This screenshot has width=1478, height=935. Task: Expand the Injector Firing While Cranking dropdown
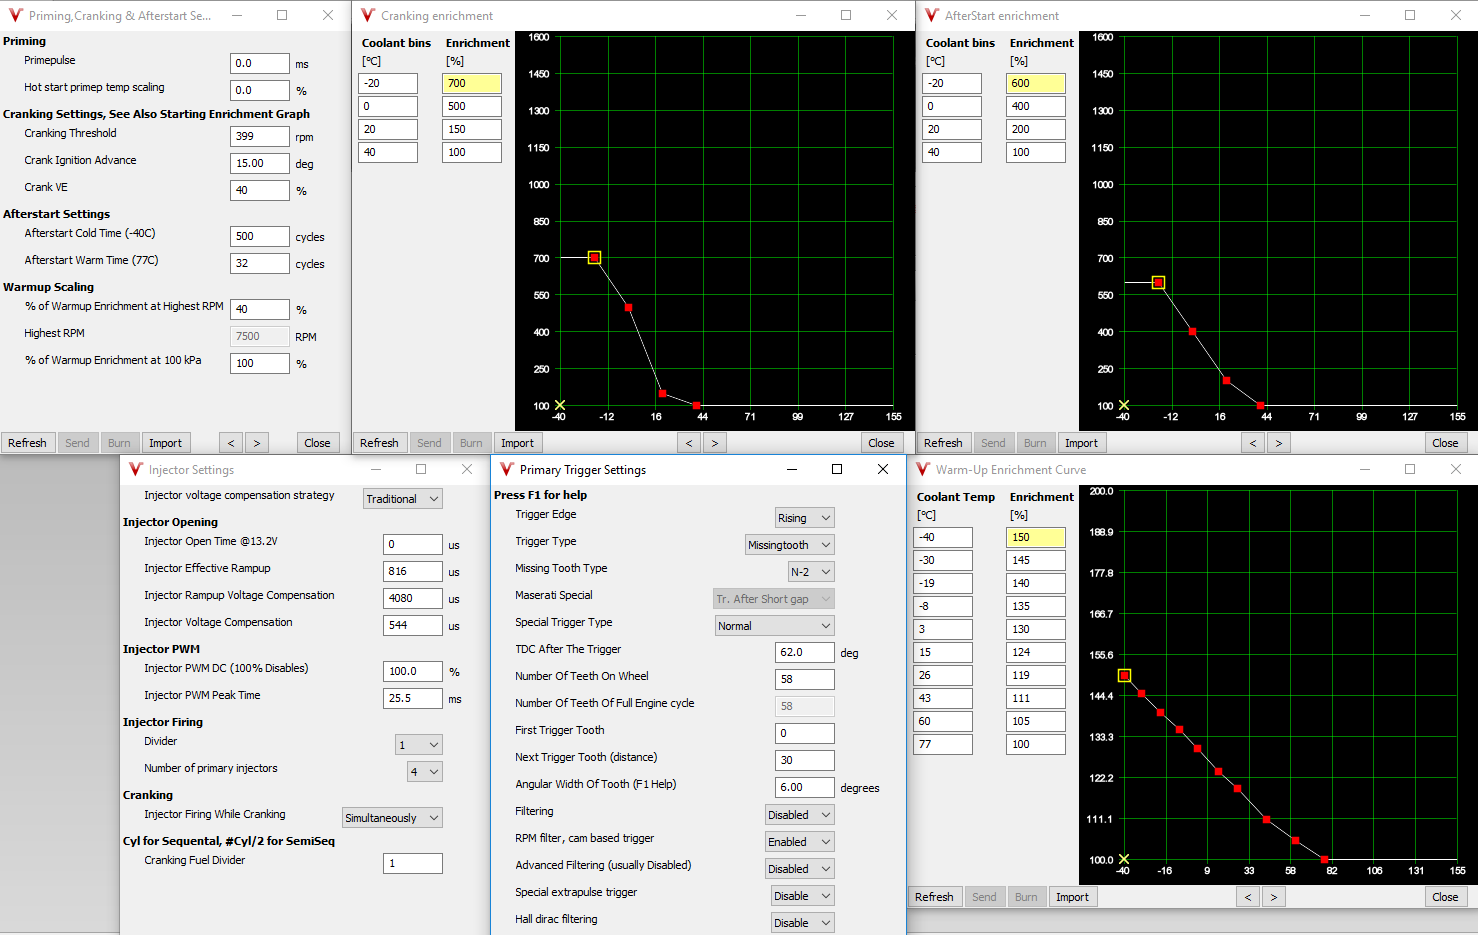point(392,818)
